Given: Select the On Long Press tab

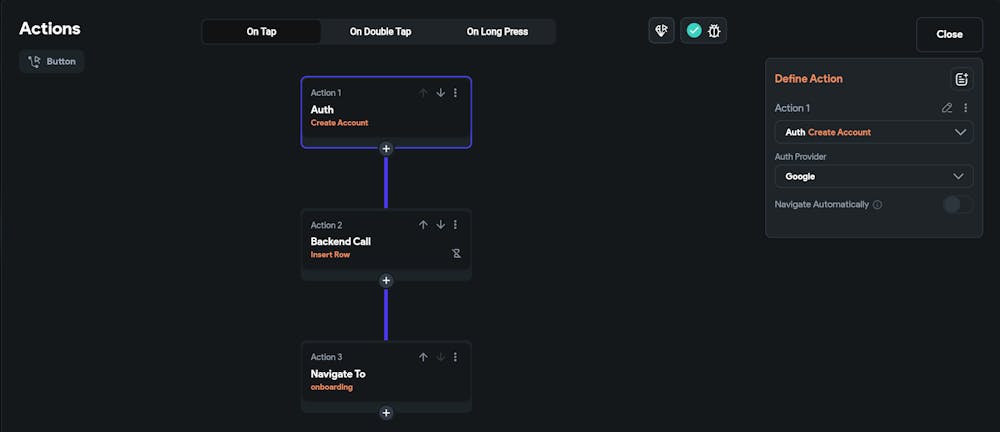Looking at the screenshot, I should 497,32.
